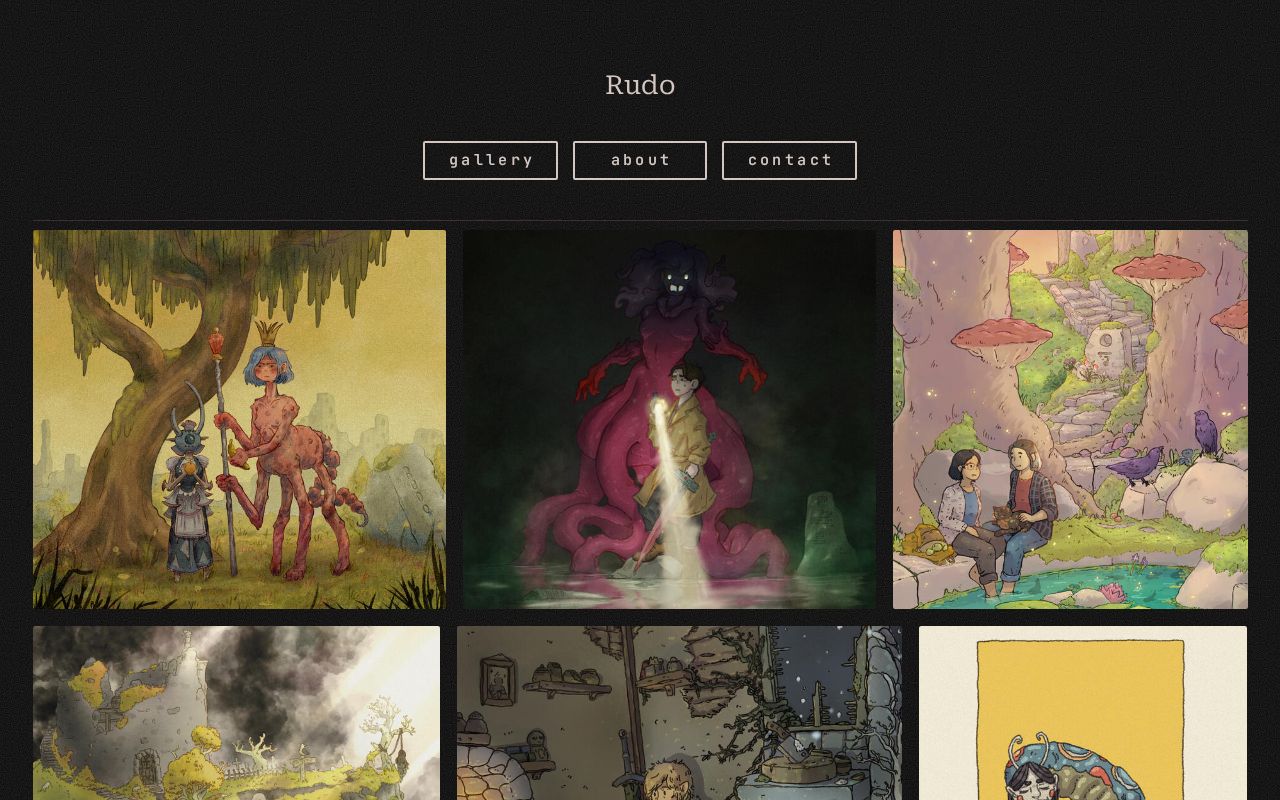Open the kitchen interior artwork
This screenshot has width=1280, height=800.
(679, 713)
